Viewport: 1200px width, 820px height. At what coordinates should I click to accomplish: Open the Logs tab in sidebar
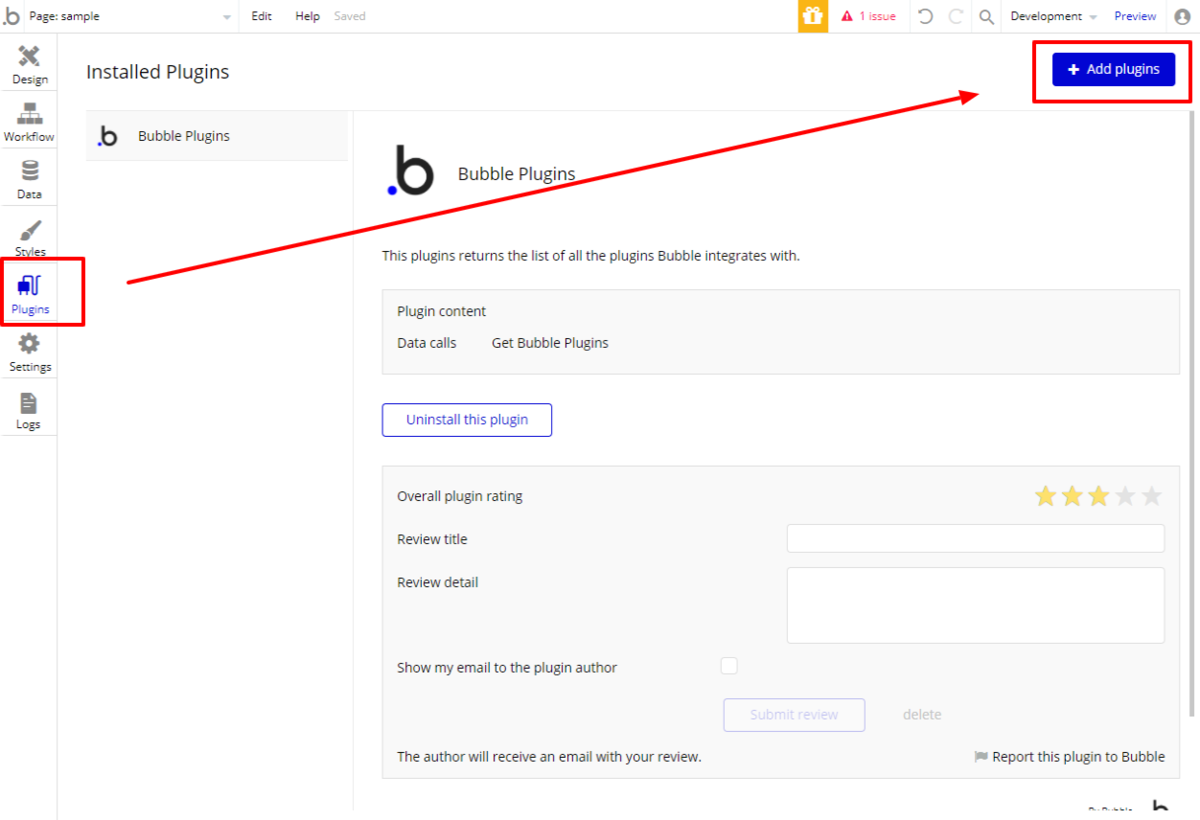click(29, 410)
